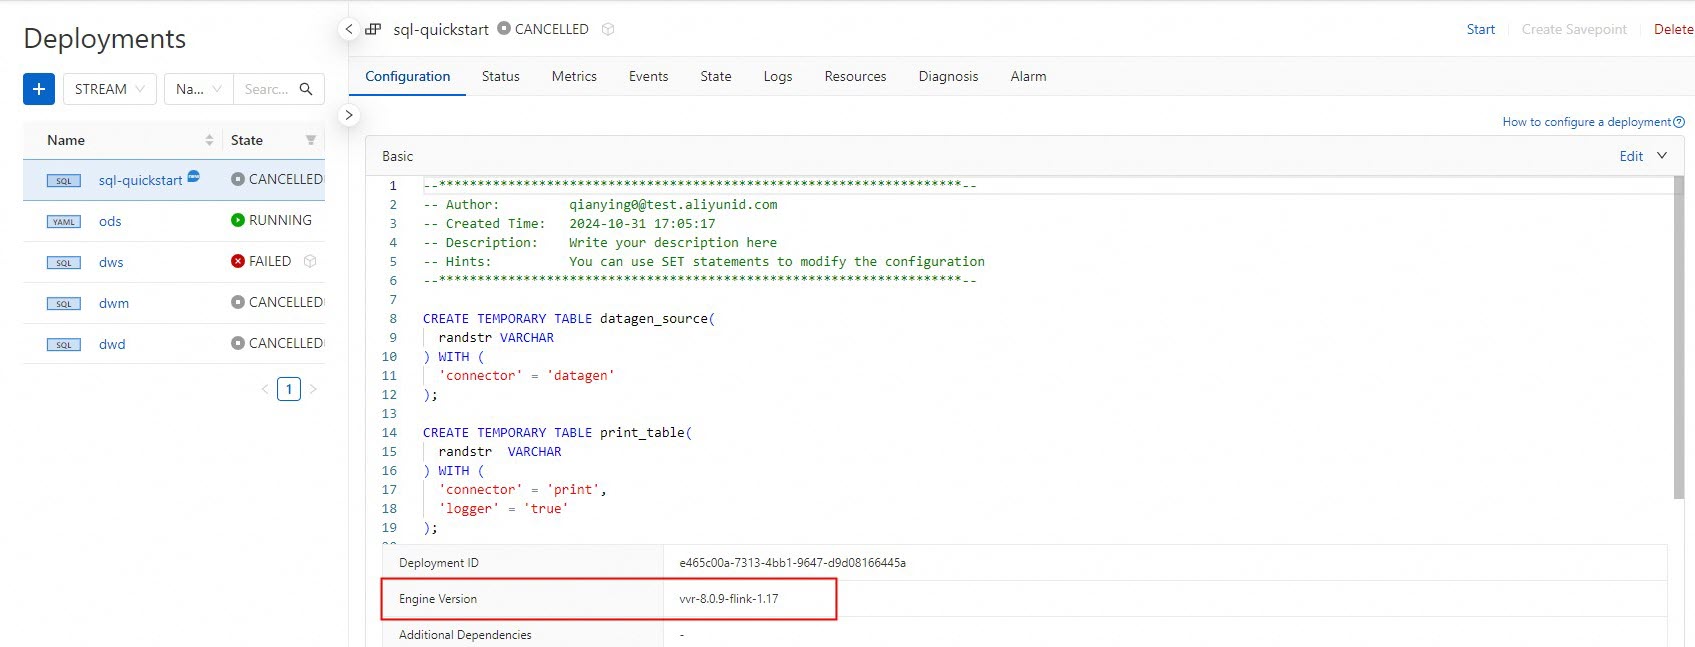Open the Events tab

(x=649, y=76)
